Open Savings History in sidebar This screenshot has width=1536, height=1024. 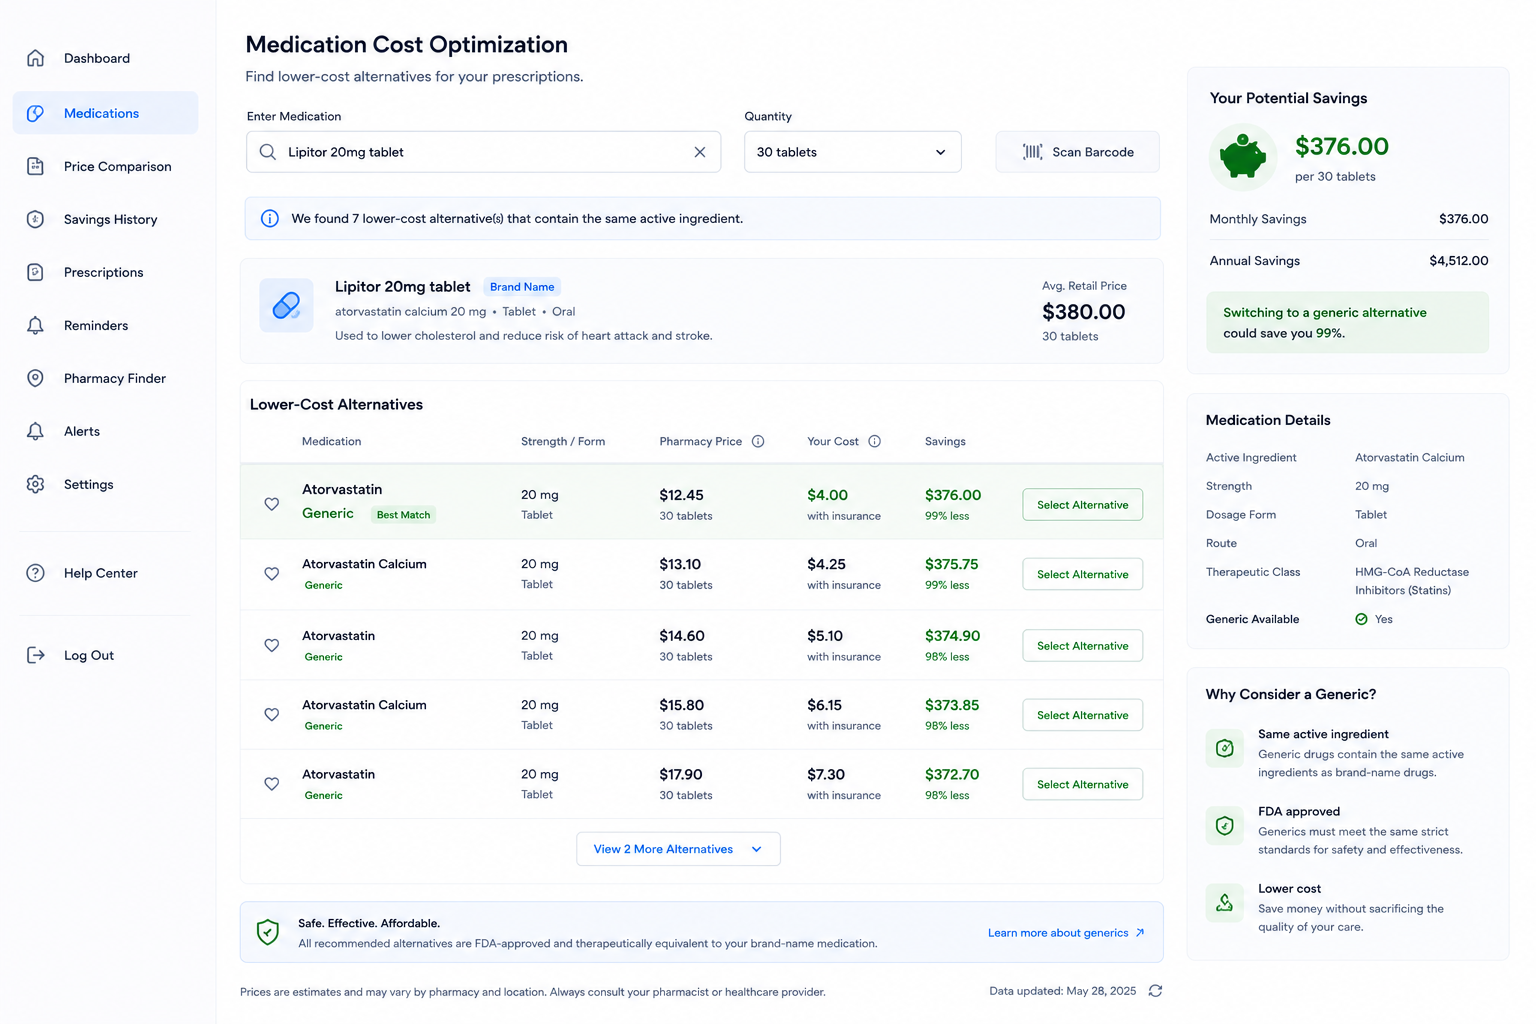tap(106, 219)
